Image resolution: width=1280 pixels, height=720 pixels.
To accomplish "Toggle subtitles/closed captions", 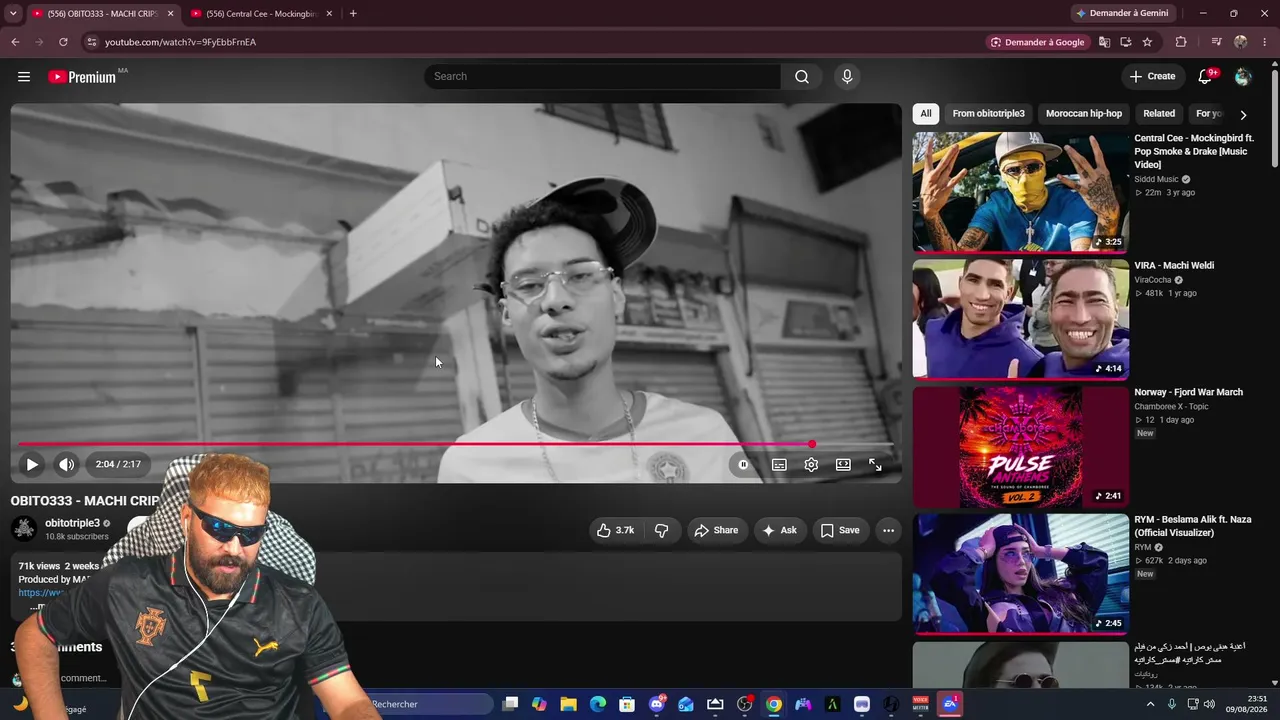I will tap(779, 464).
